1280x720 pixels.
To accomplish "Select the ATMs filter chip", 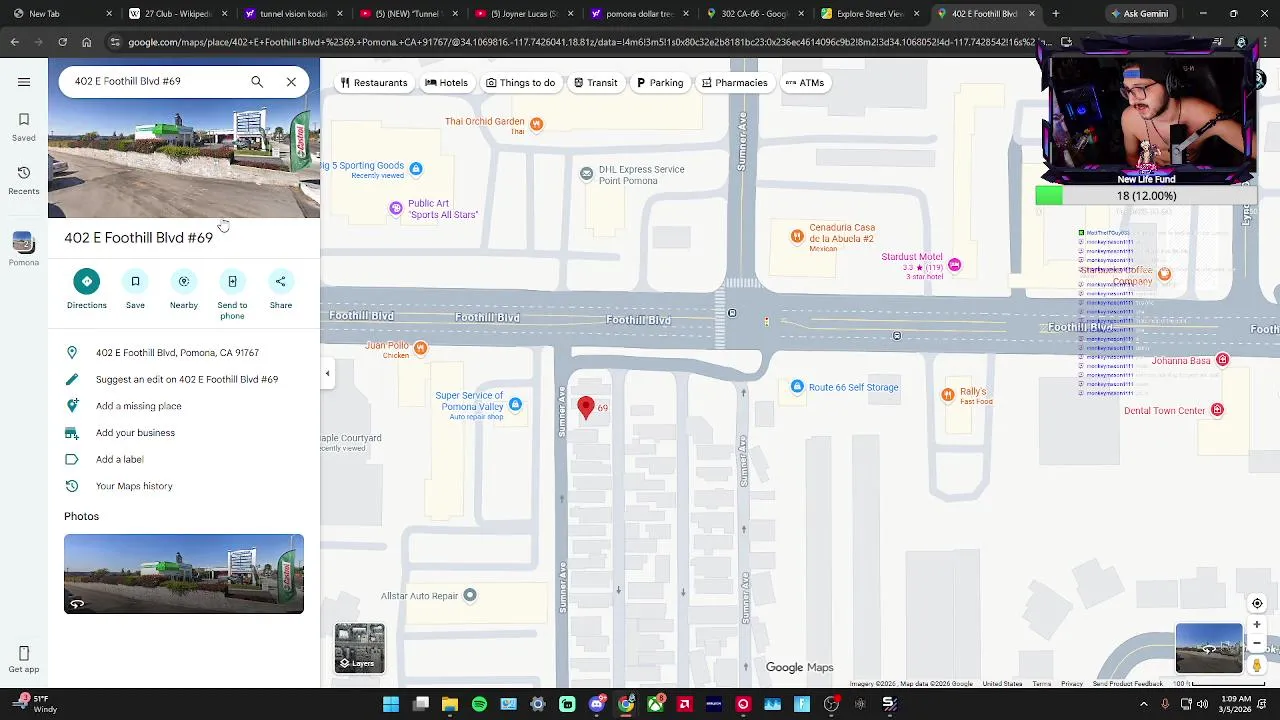I will (x=805, y=83).
